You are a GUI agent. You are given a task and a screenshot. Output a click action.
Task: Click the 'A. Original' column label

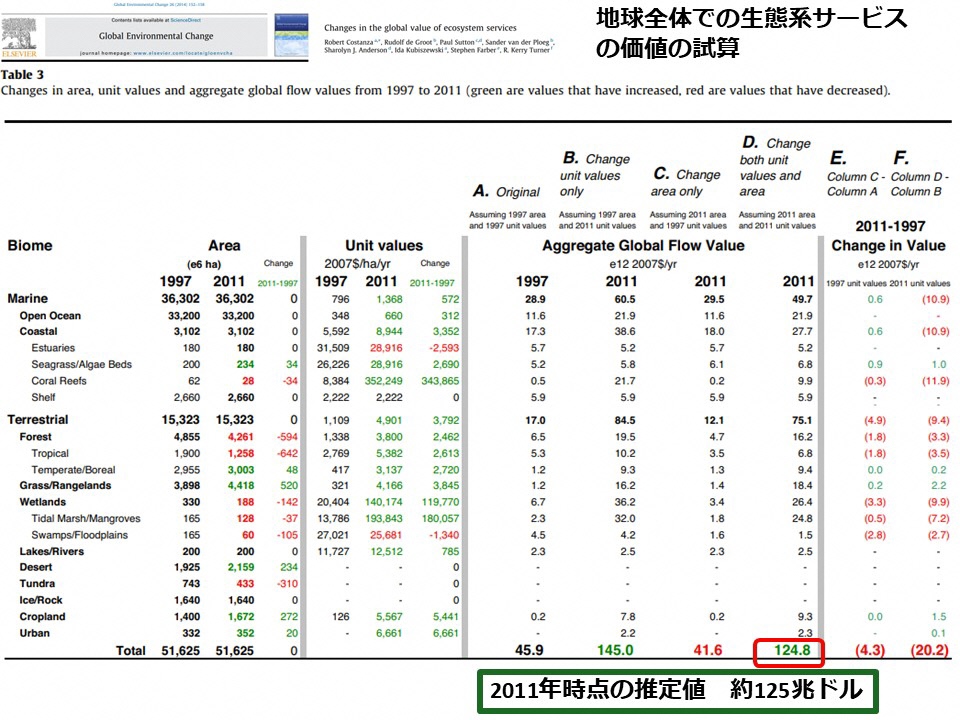pyautogui.click(x=505, y=192)
